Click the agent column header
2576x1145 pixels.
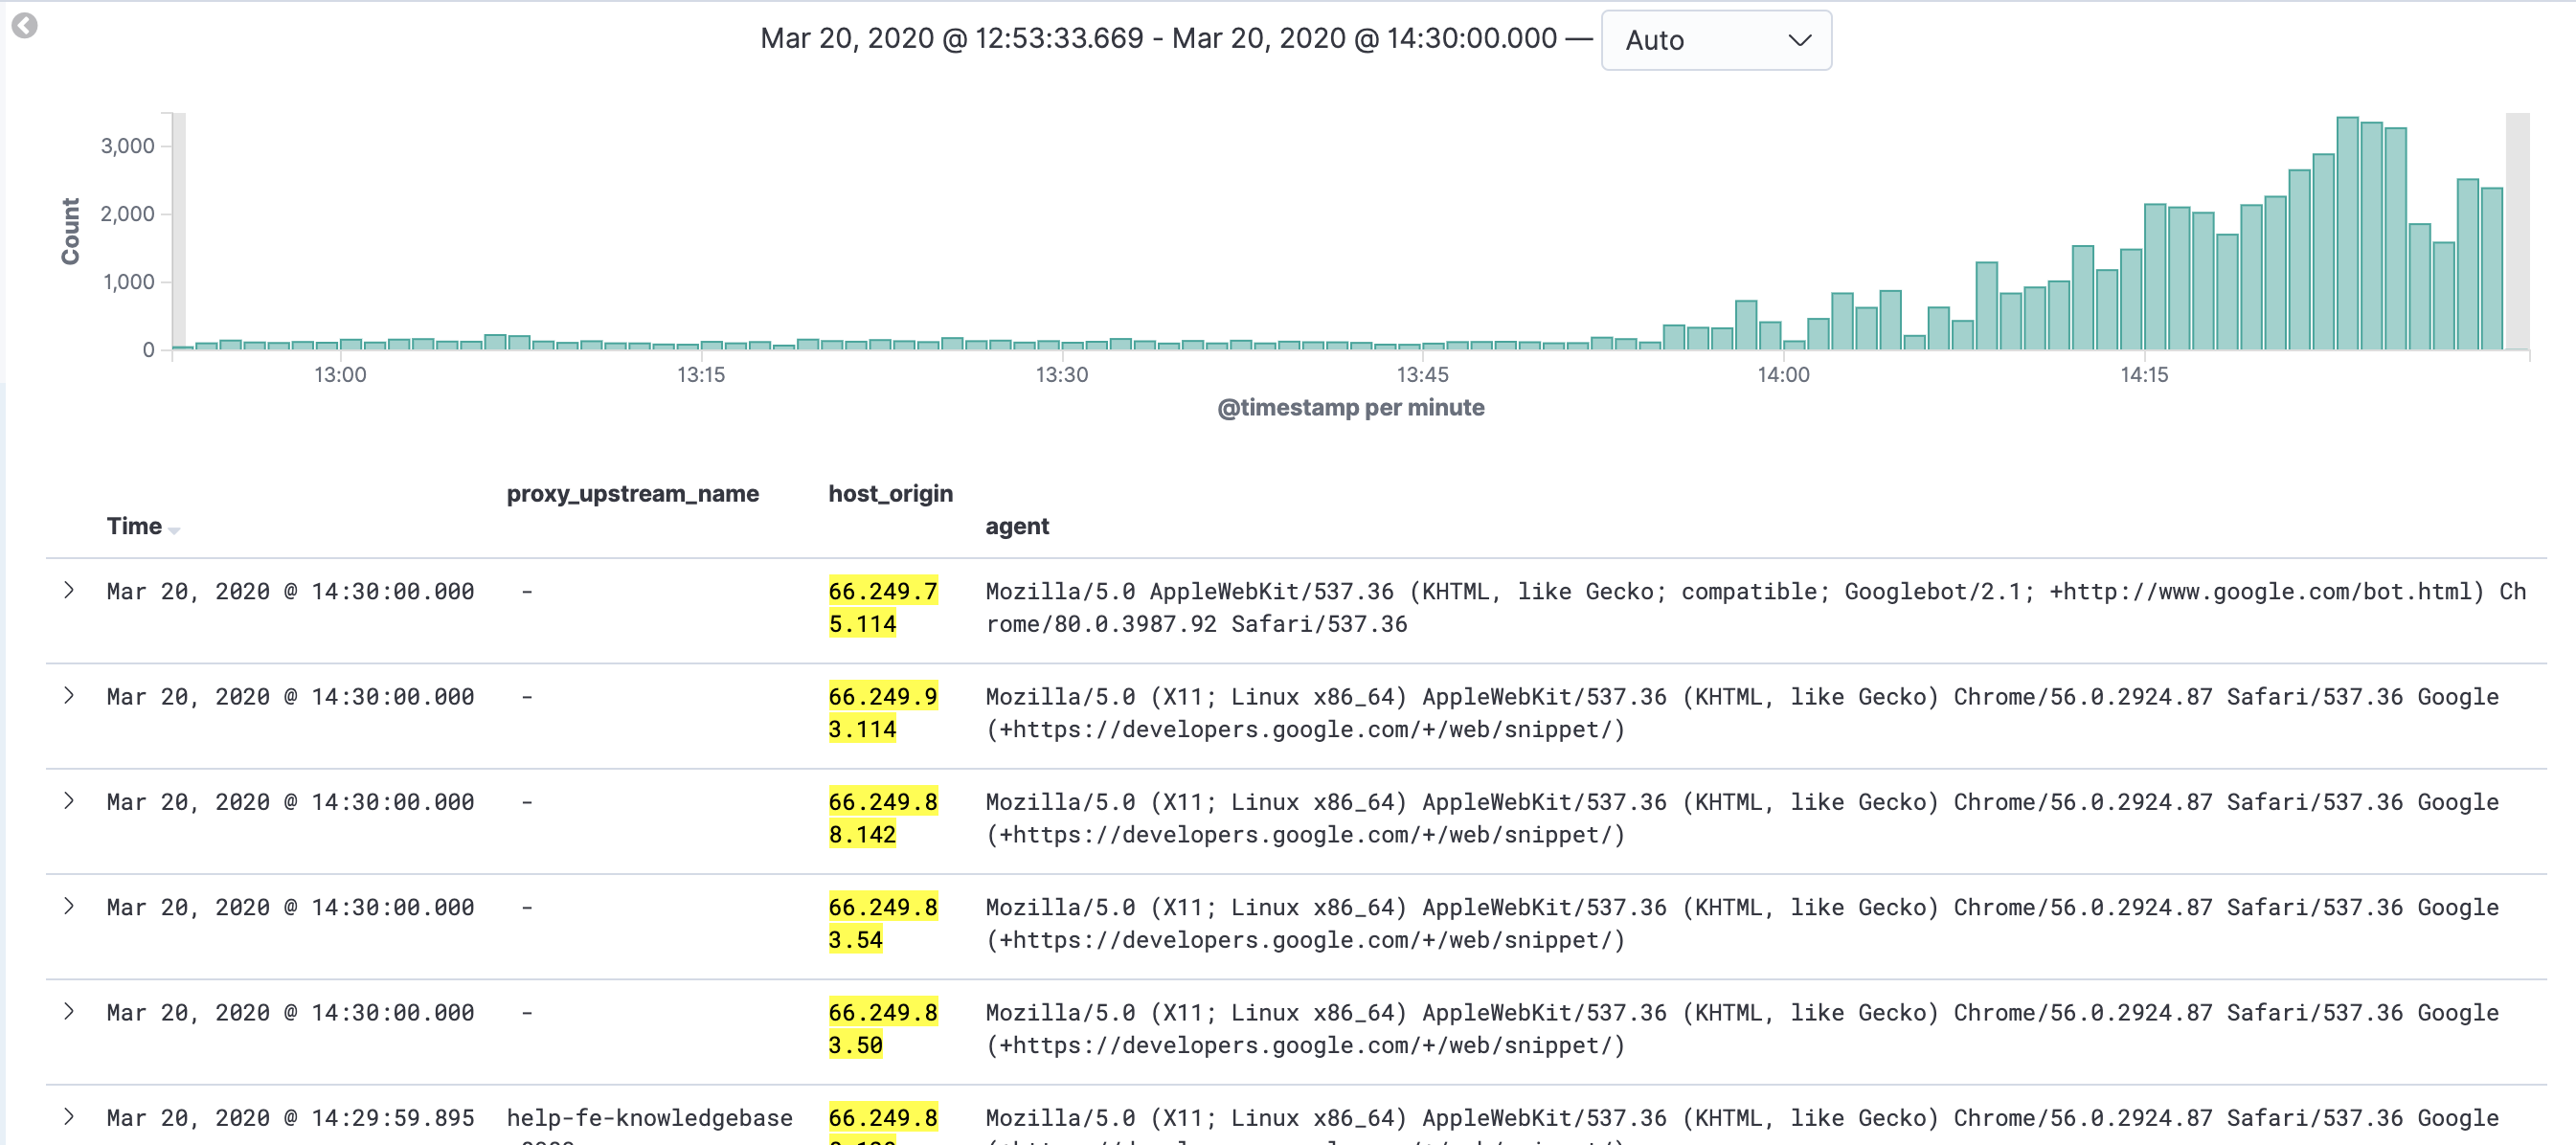click(1017, 526)
